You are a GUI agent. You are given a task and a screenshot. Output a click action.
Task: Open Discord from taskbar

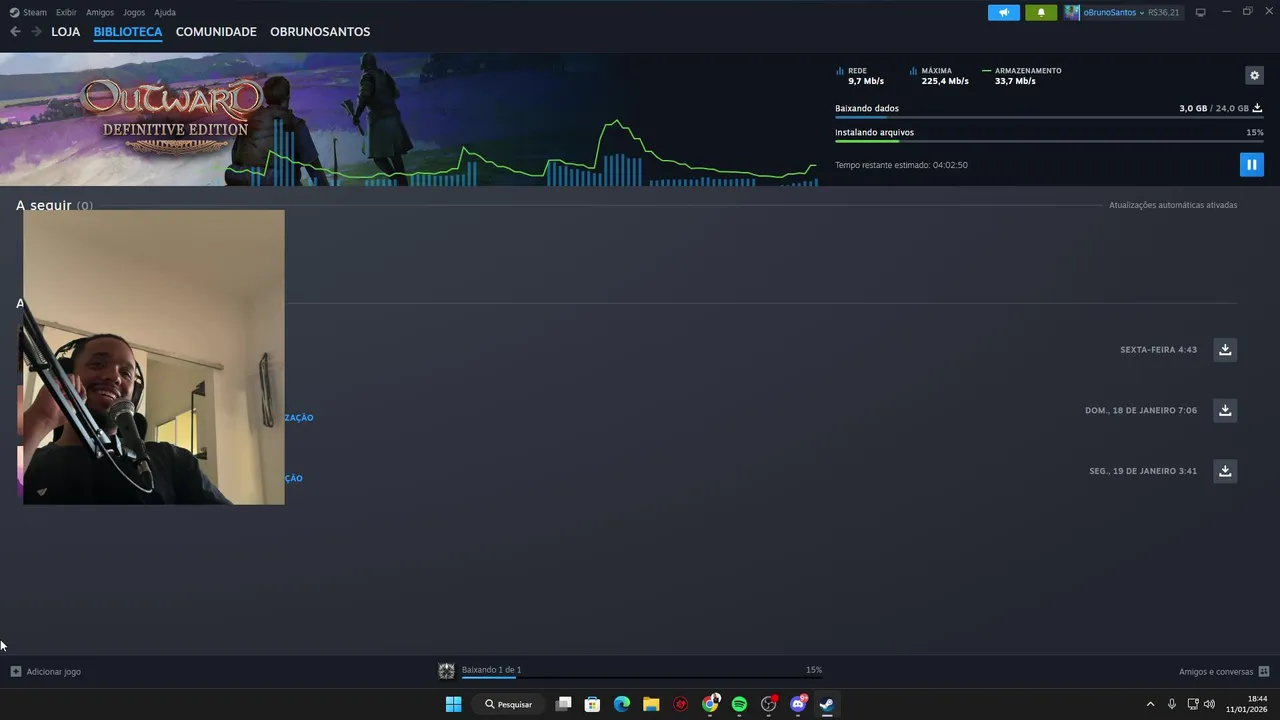798,704
